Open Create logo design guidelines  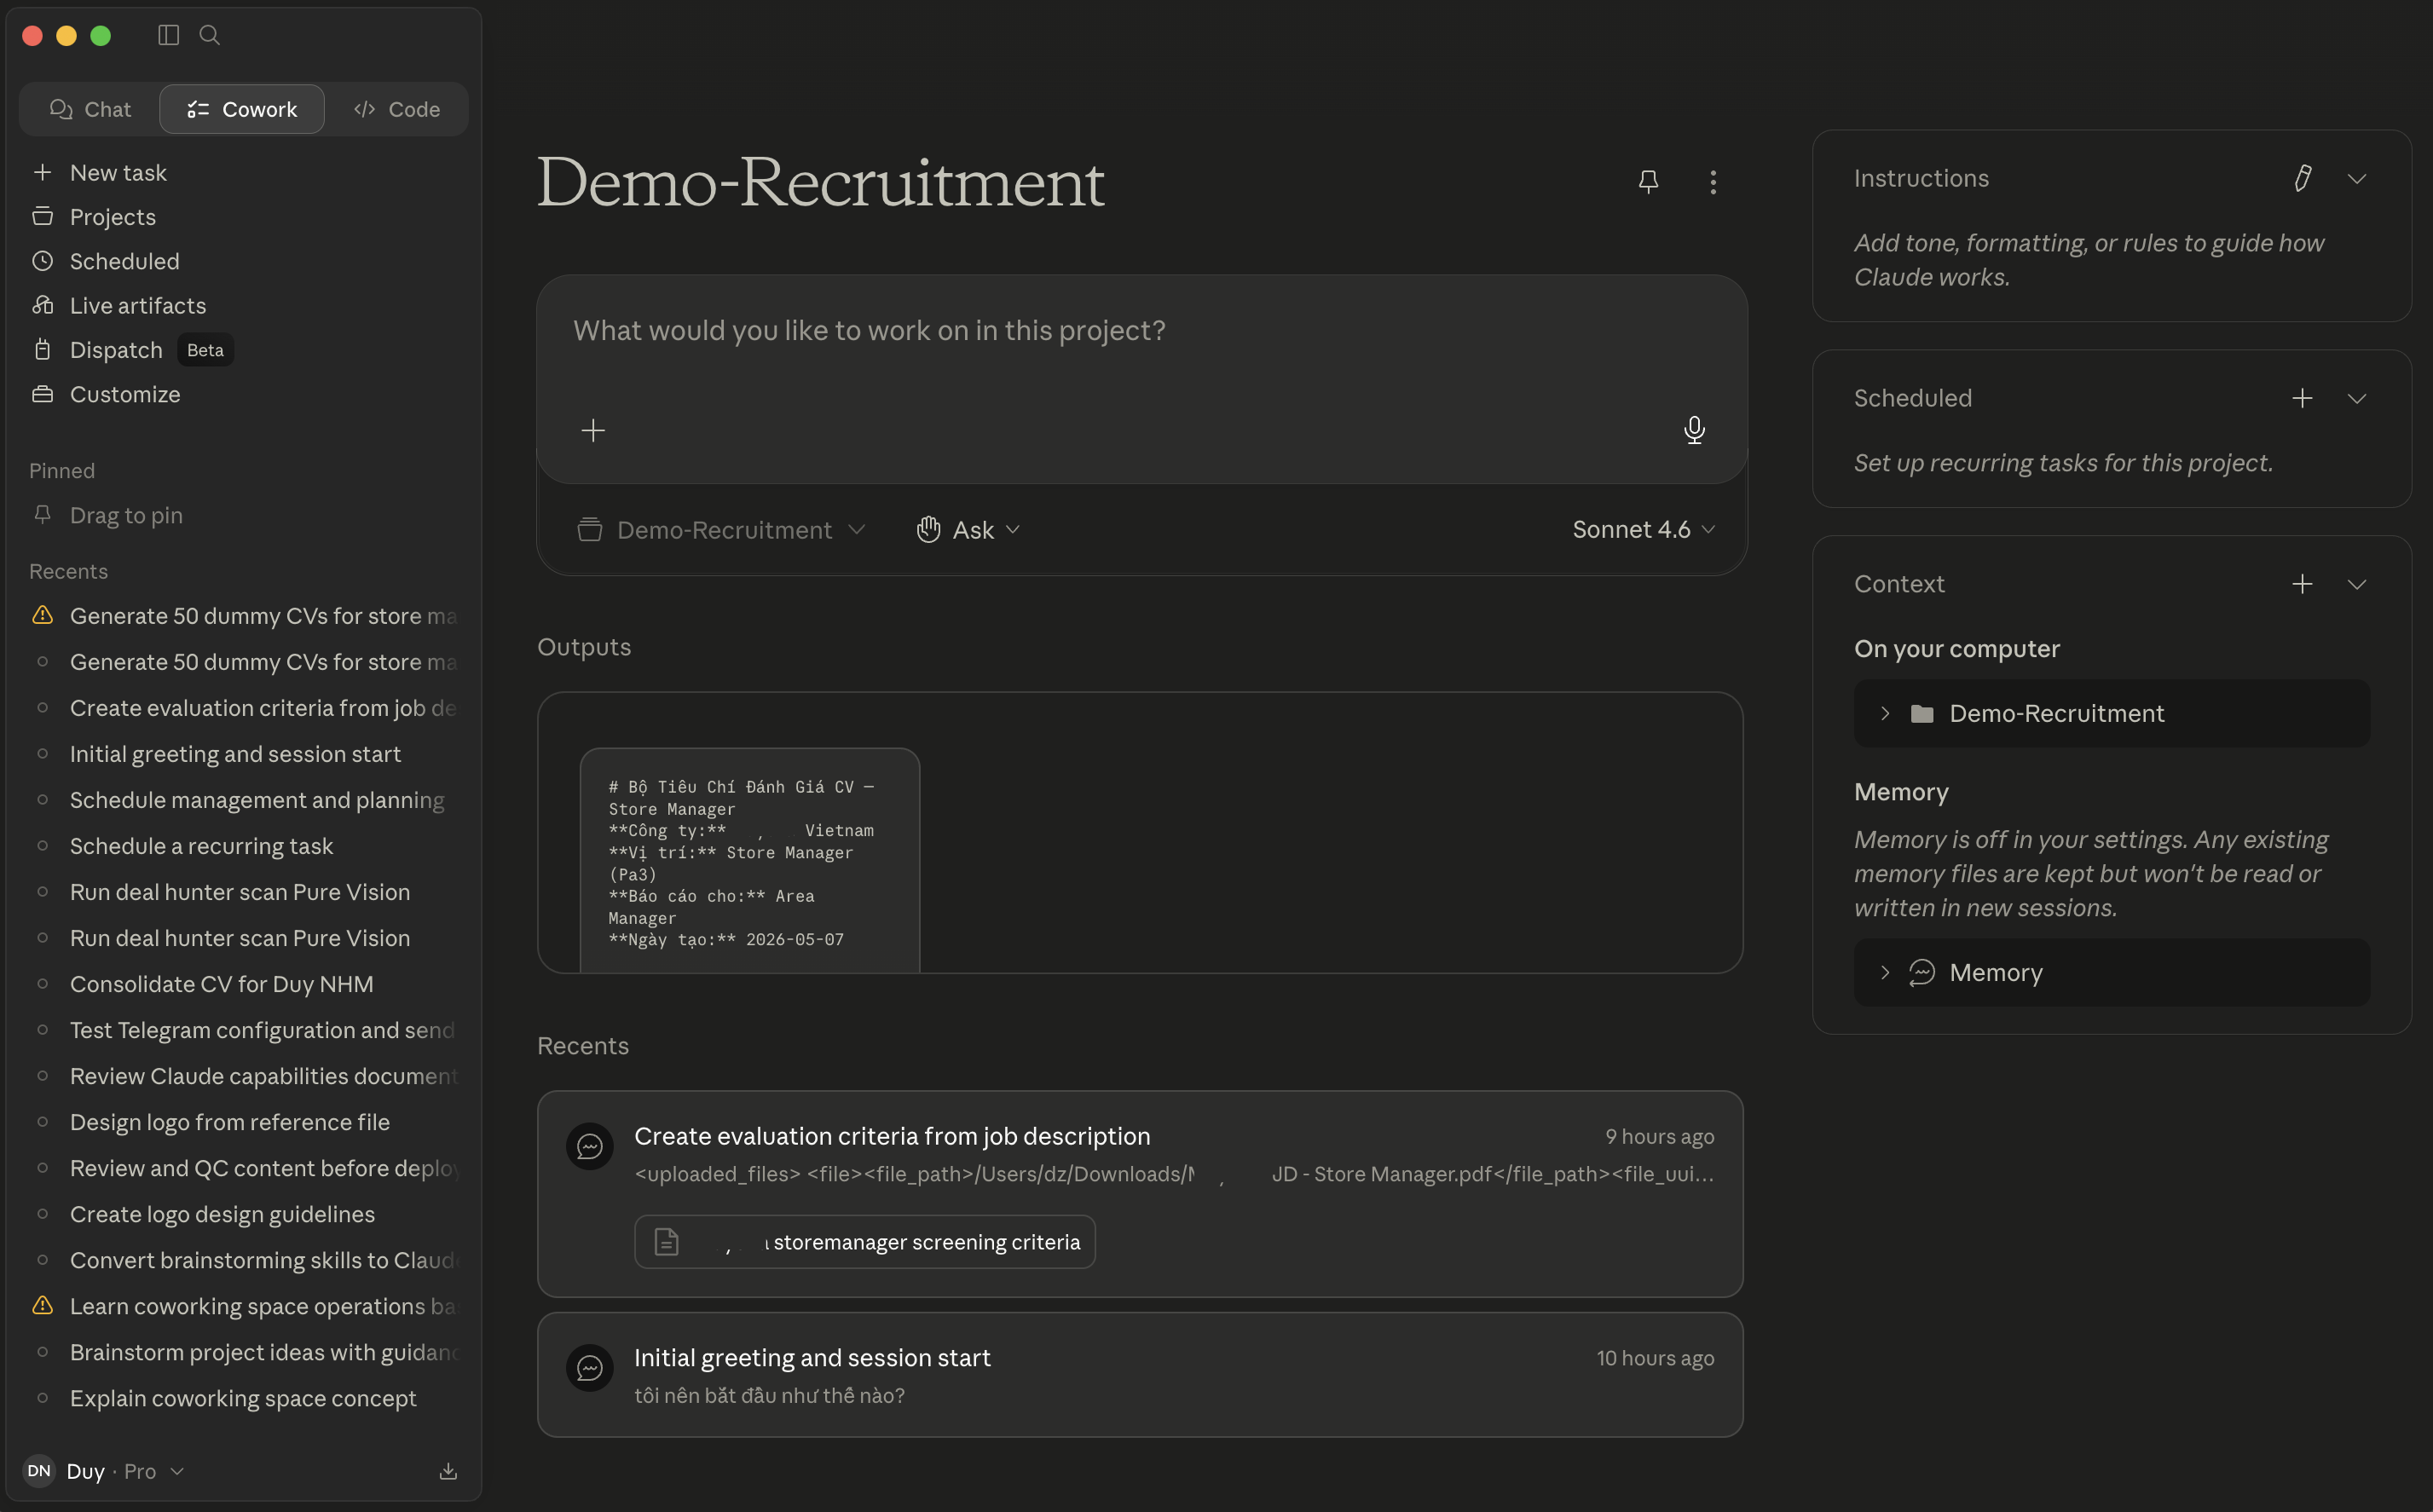[244, 1213]
